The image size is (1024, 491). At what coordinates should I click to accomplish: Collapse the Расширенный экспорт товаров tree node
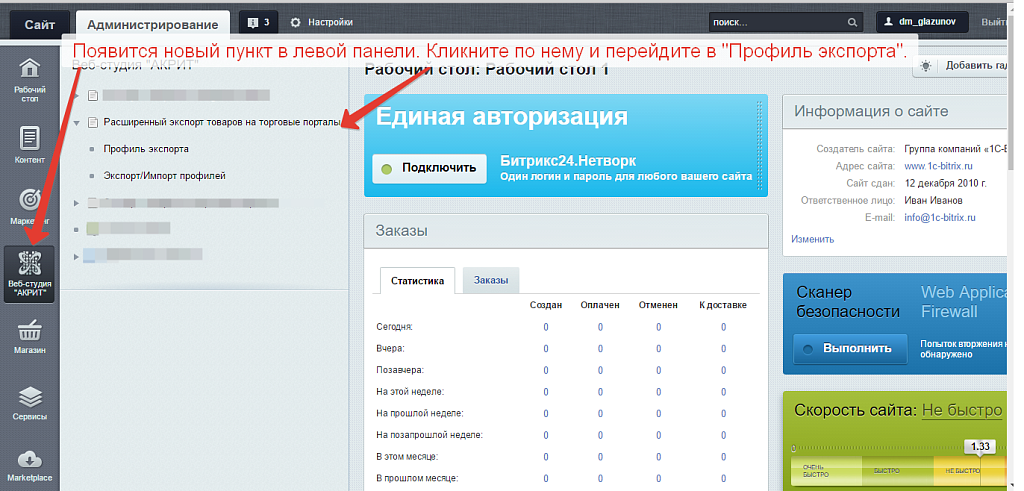pyautogui.click(x=77, y=123)
